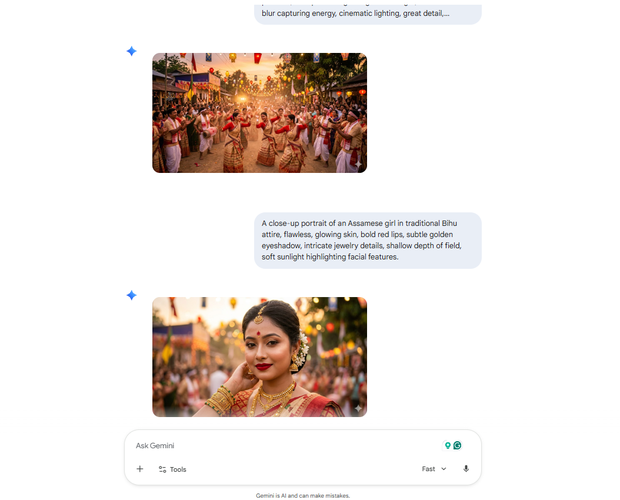Click the Assamese girl close-up portrait prompt bubble

pyautogui.click(x=368, y=240)
